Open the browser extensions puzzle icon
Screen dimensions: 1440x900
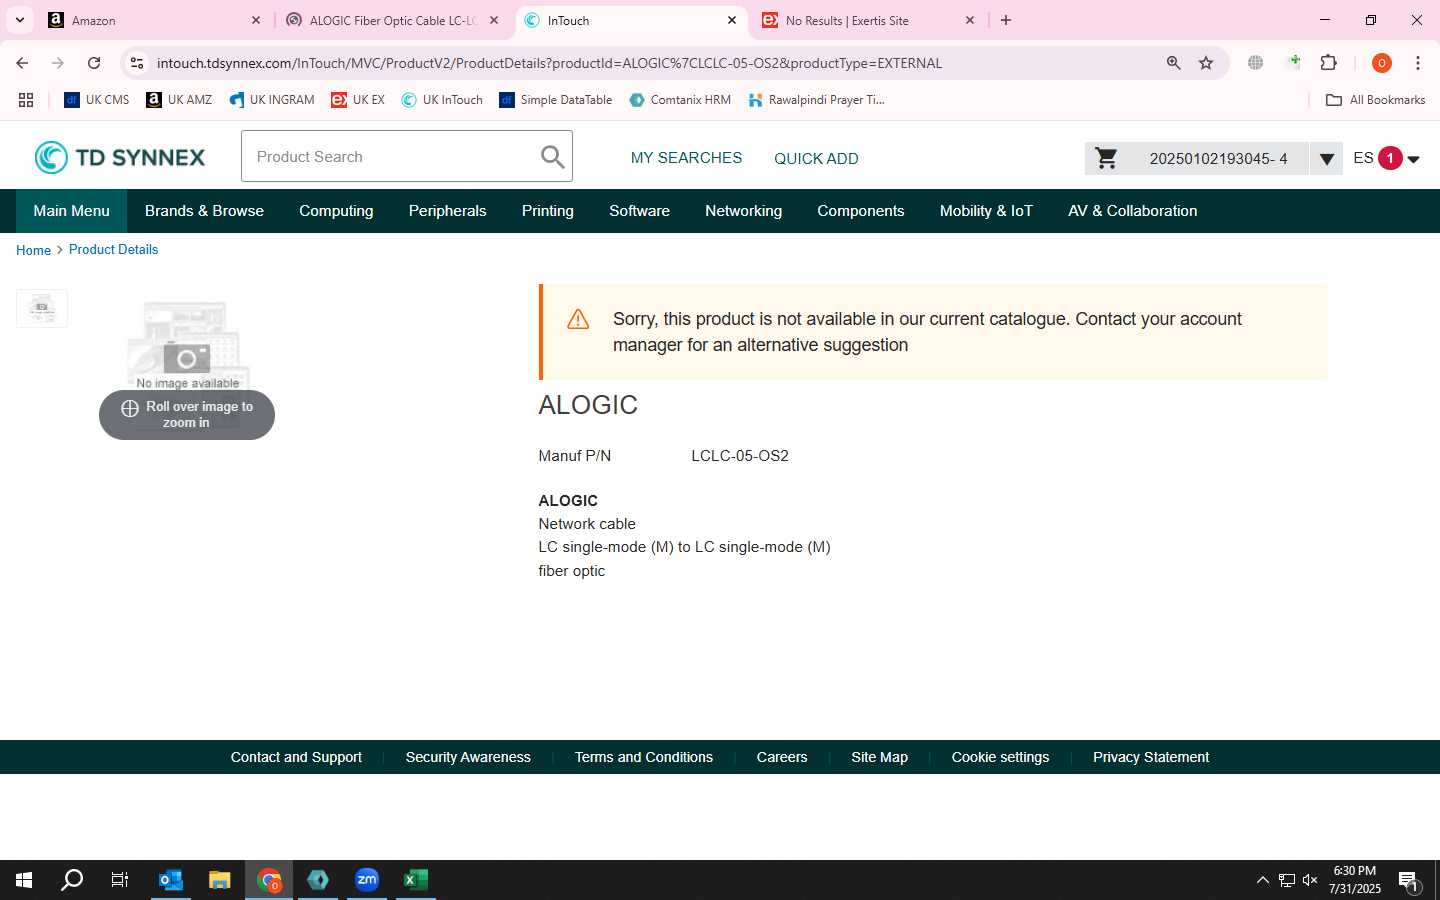pyautogui.click(x=1328, y=63)
